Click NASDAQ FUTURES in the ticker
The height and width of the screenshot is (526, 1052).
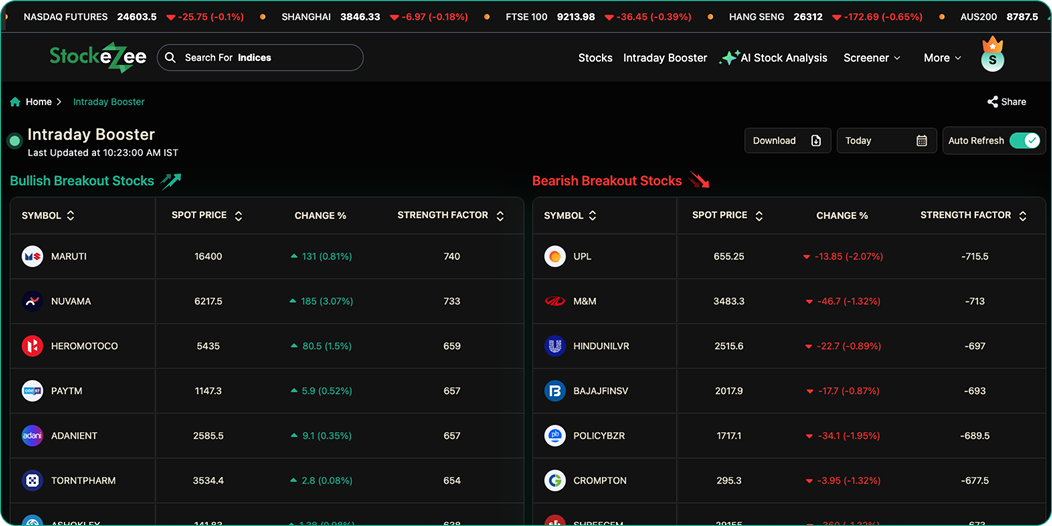(x=66, y=17)
